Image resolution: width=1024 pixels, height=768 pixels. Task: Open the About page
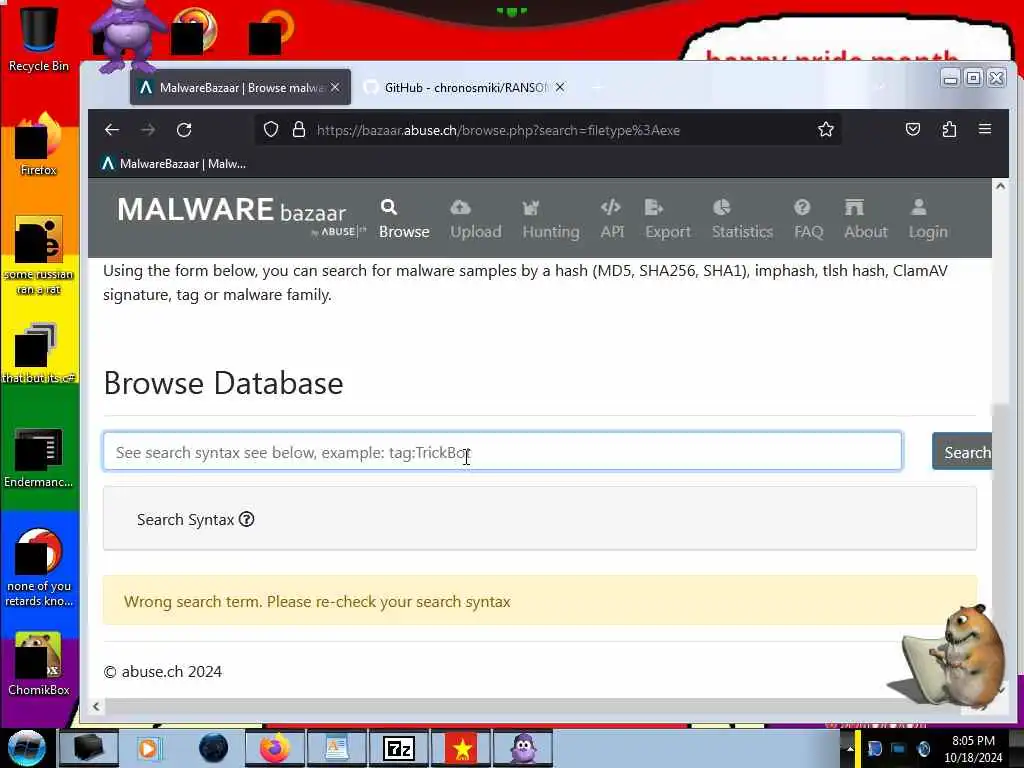click(x=865, y=219)
